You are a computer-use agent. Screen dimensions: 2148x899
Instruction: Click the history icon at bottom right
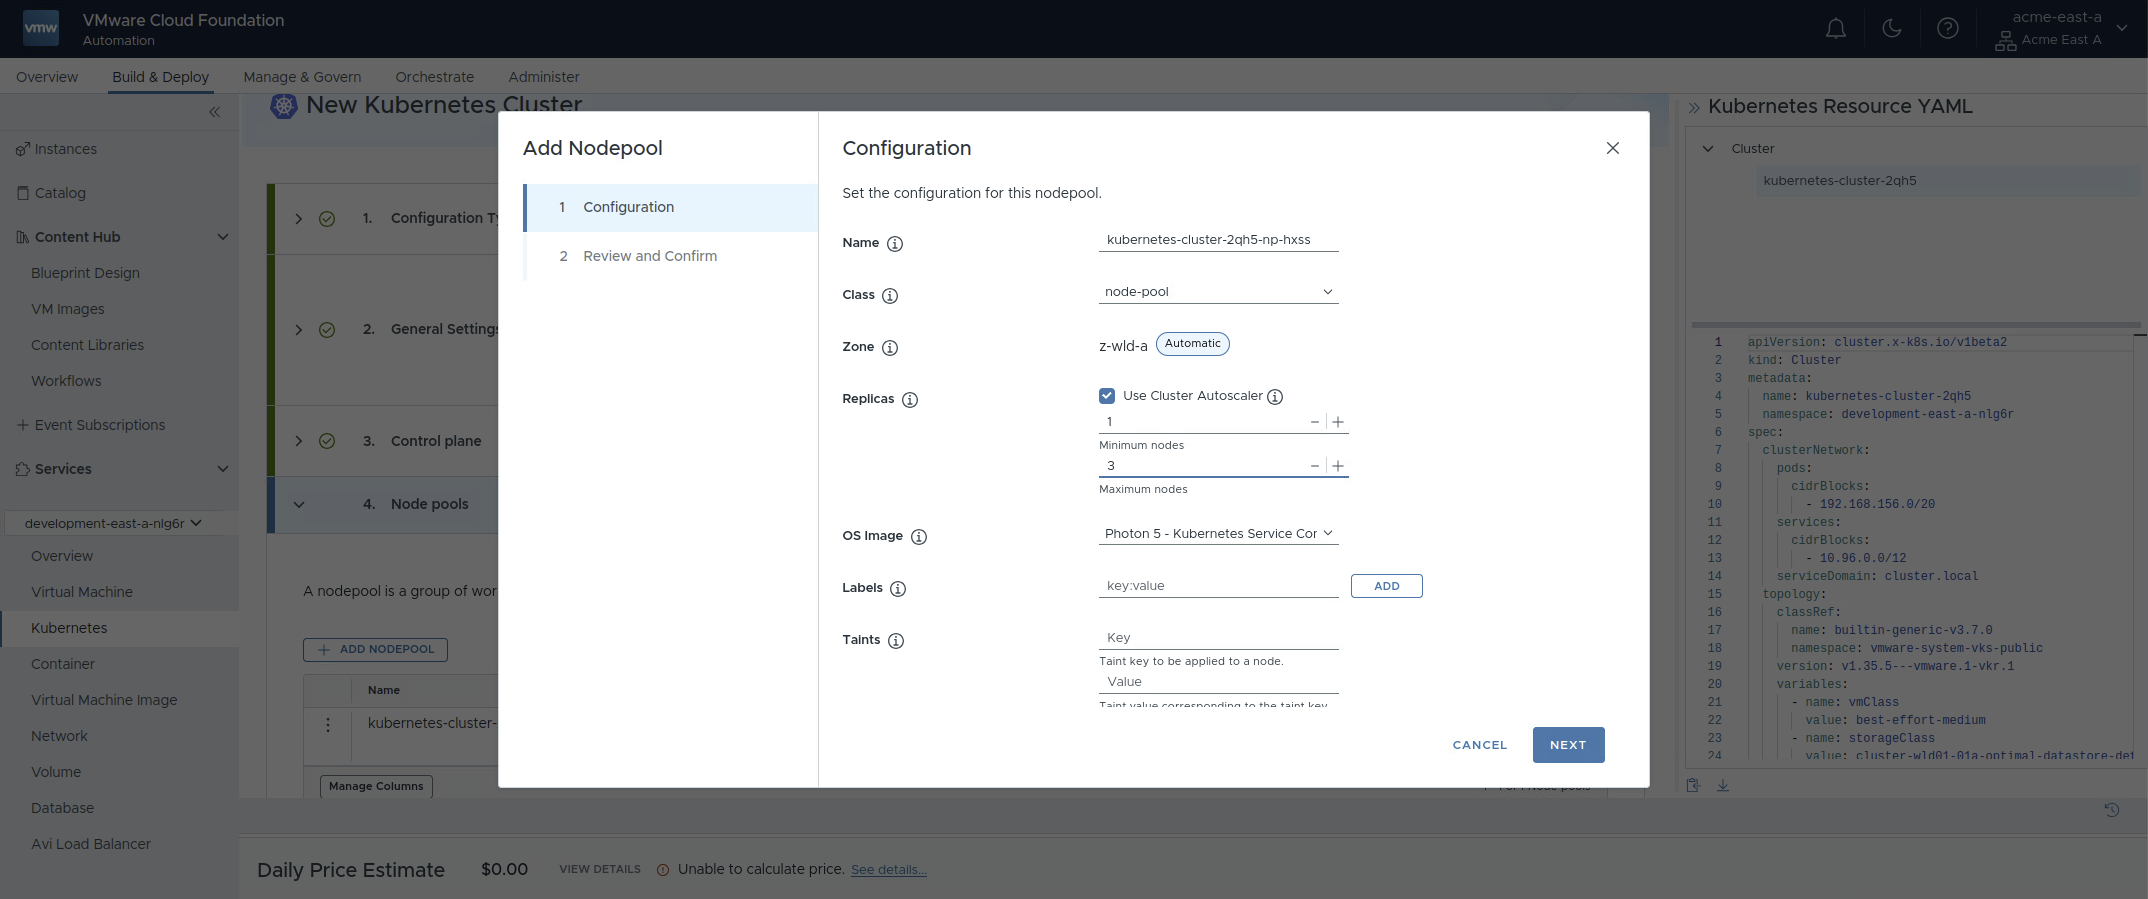[x=2112, y=810]
